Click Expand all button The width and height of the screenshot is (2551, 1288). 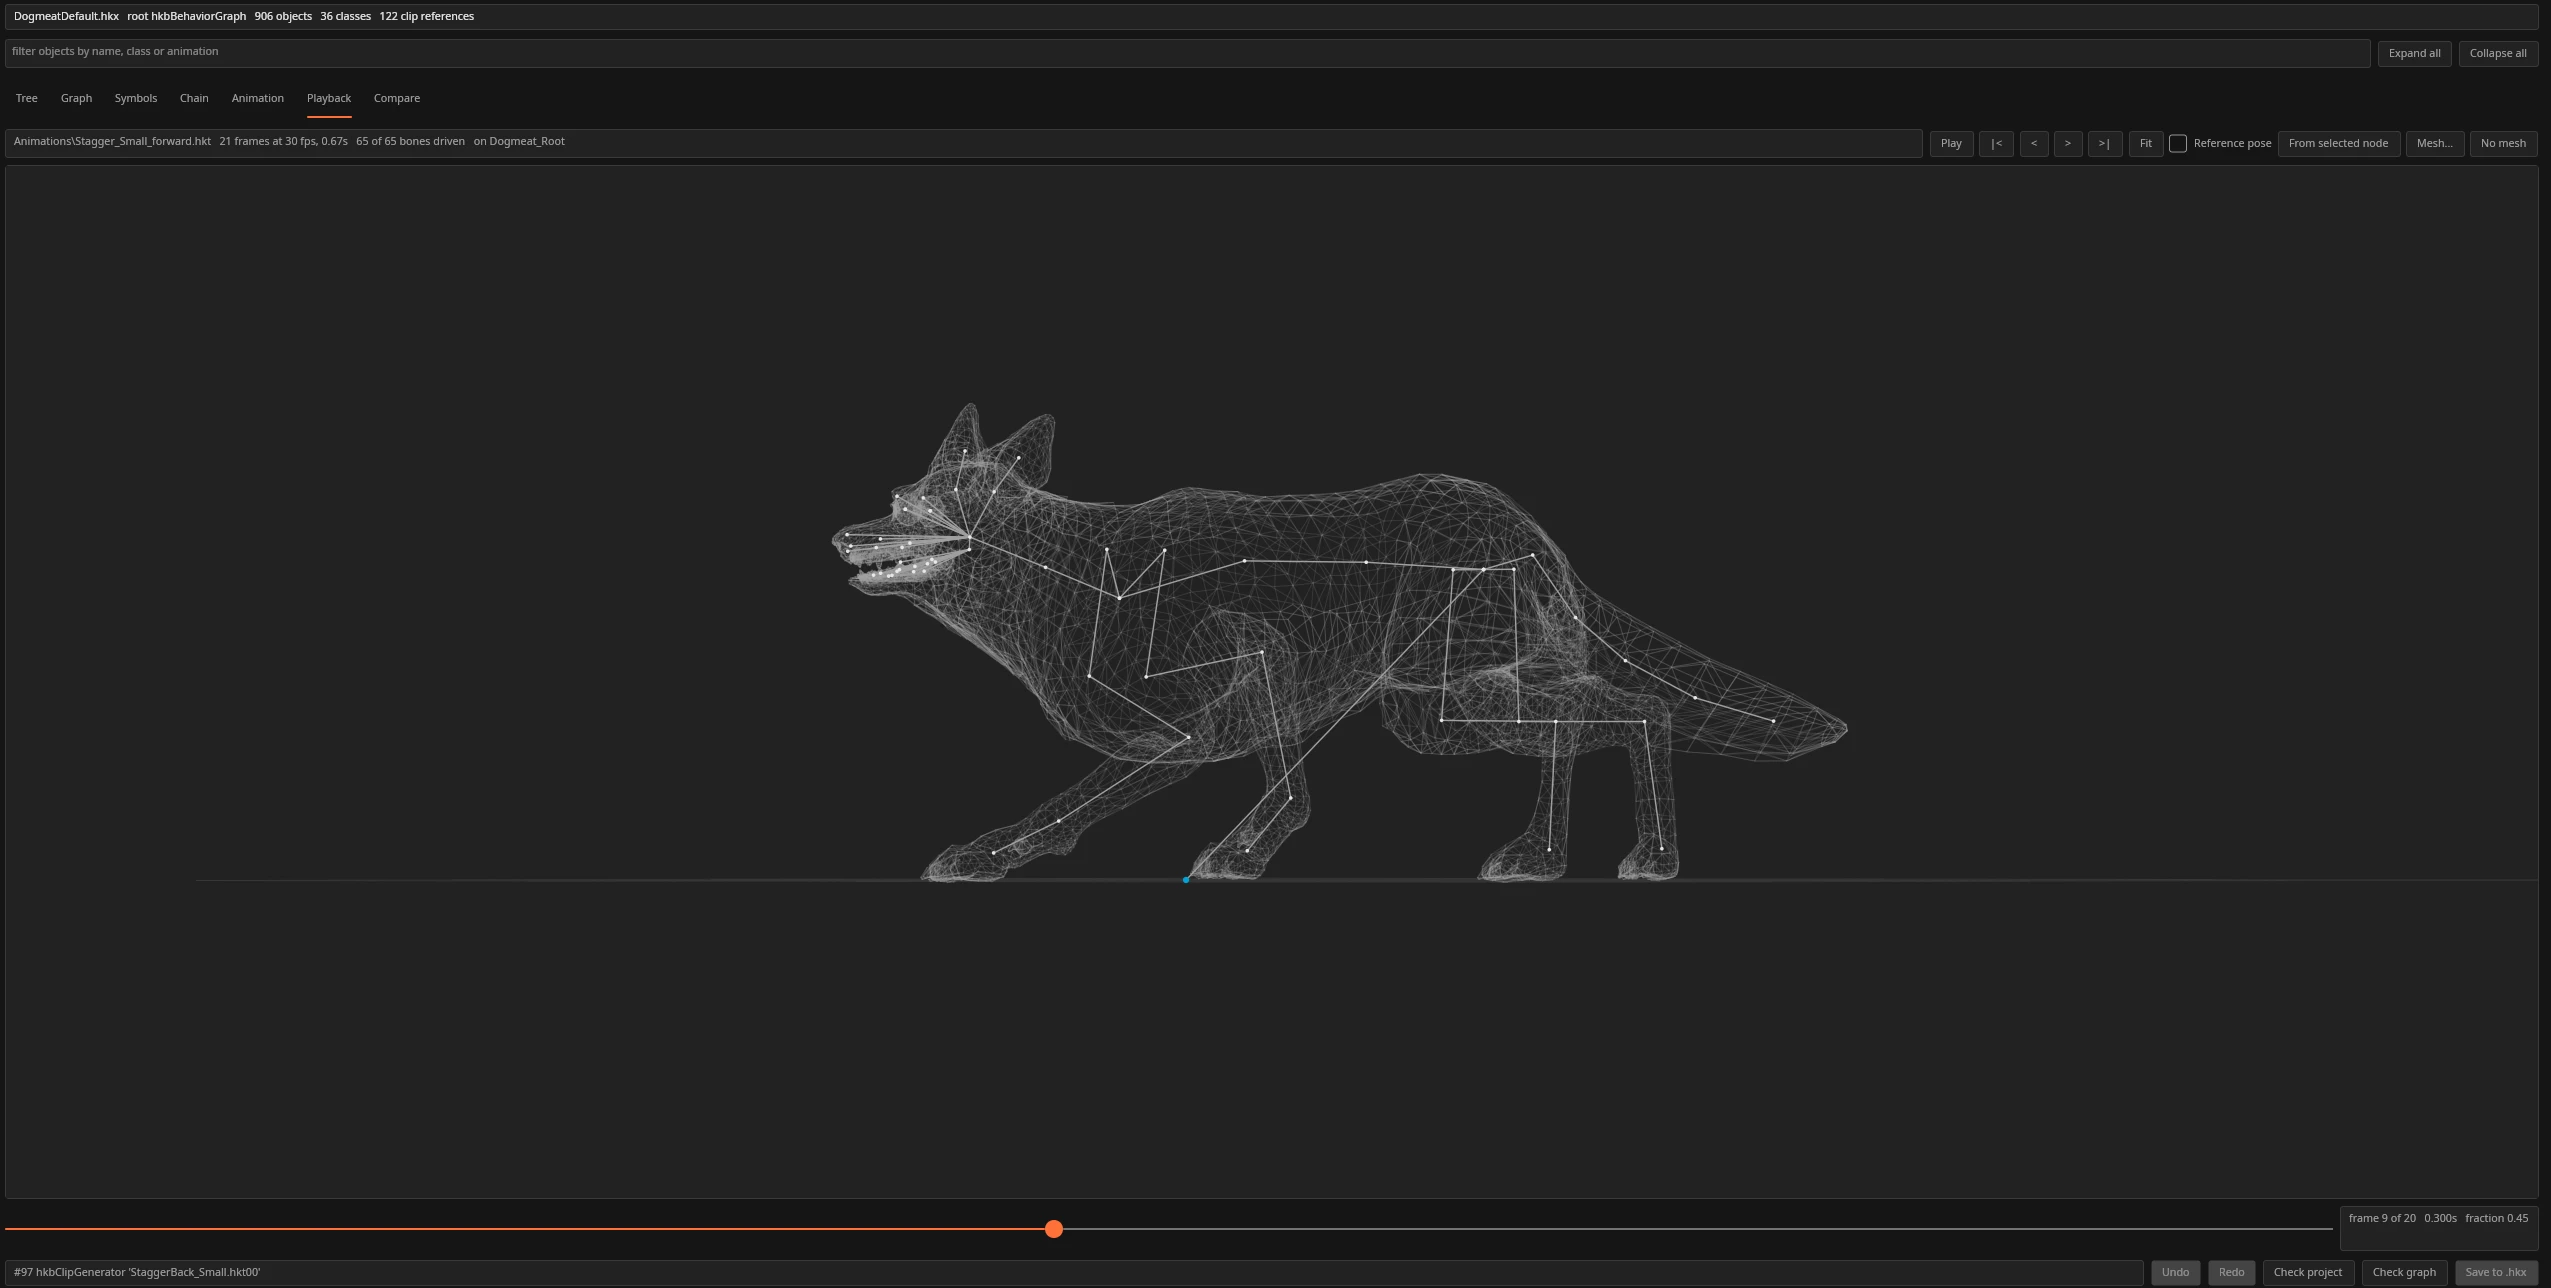point(2414,53)
